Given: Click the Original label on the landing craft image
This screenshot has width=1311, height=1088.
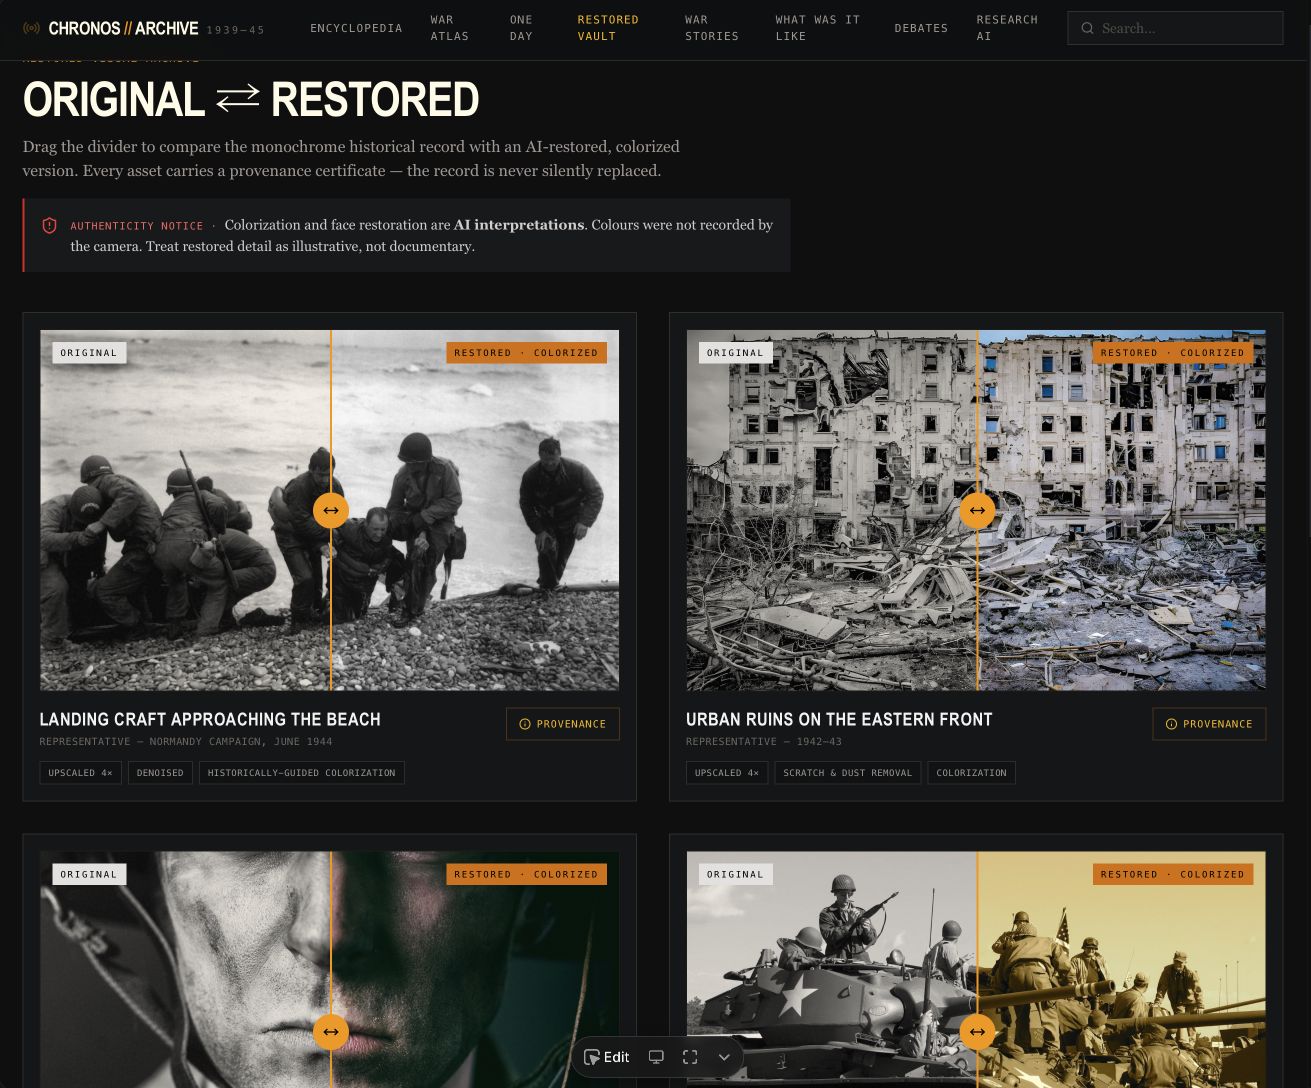Looking at the screenshot, I should point(89,353).
